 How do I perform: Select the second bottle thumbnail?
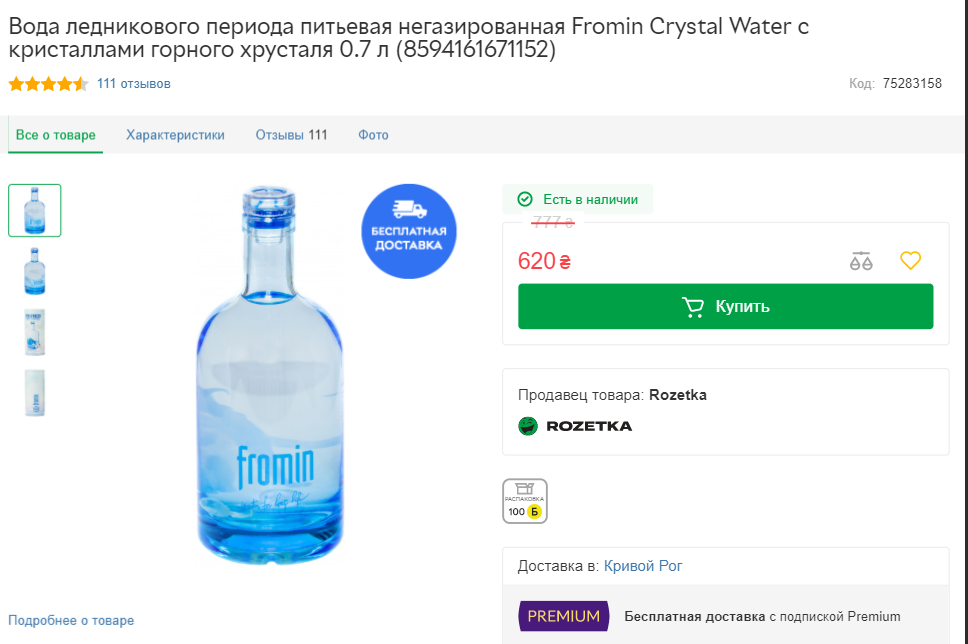click(35, 271)
